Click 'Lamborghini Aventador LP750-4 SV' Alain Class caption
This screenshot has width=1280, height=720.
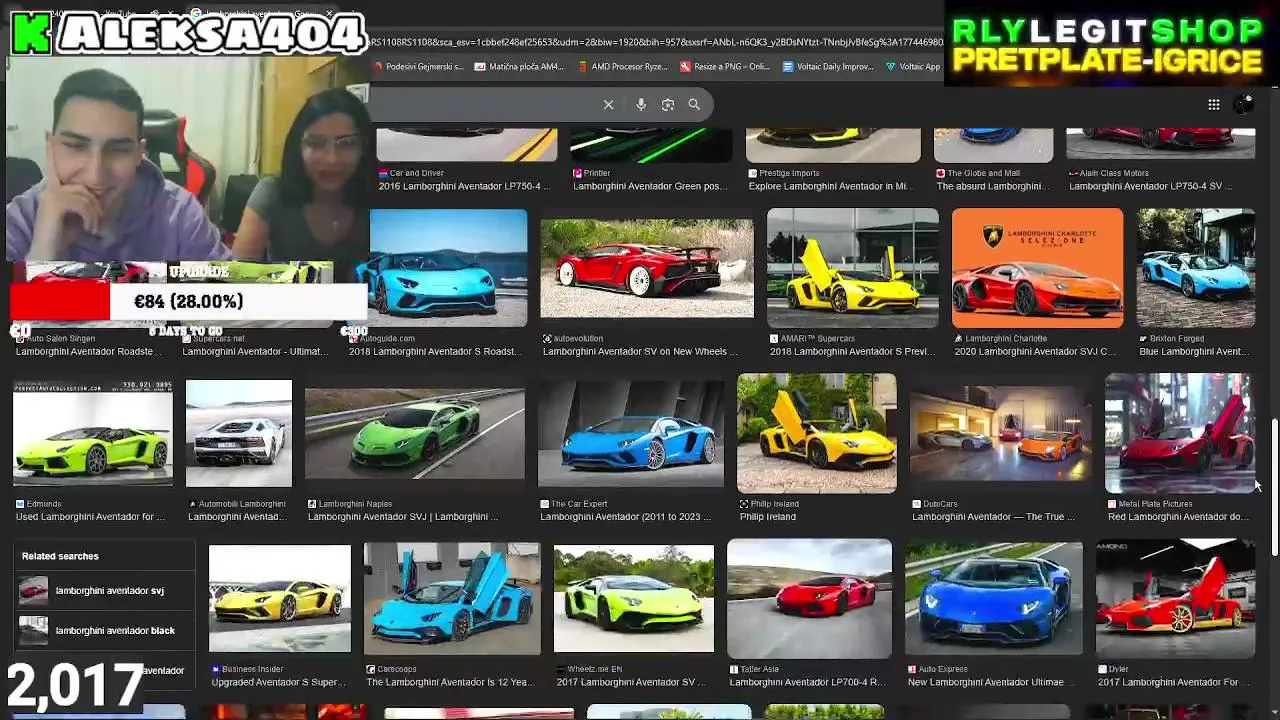point(1151,186)
